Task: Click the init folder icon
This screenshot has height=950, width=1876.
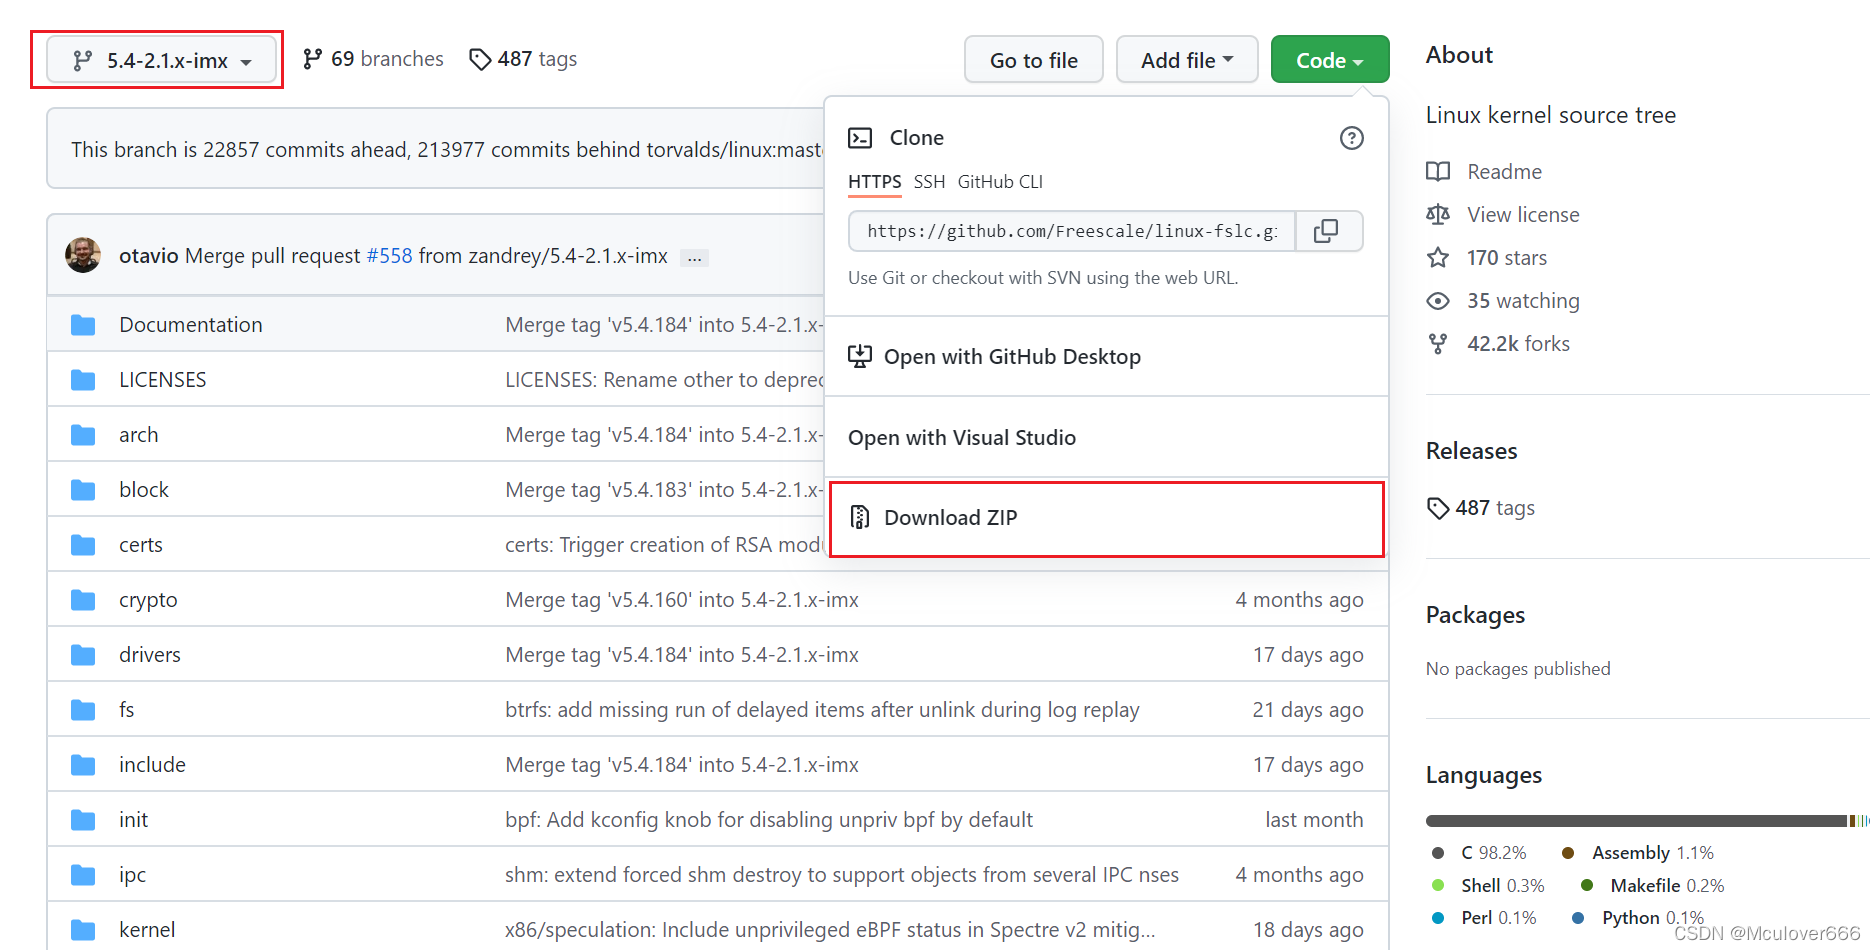Action: [83, 820]
